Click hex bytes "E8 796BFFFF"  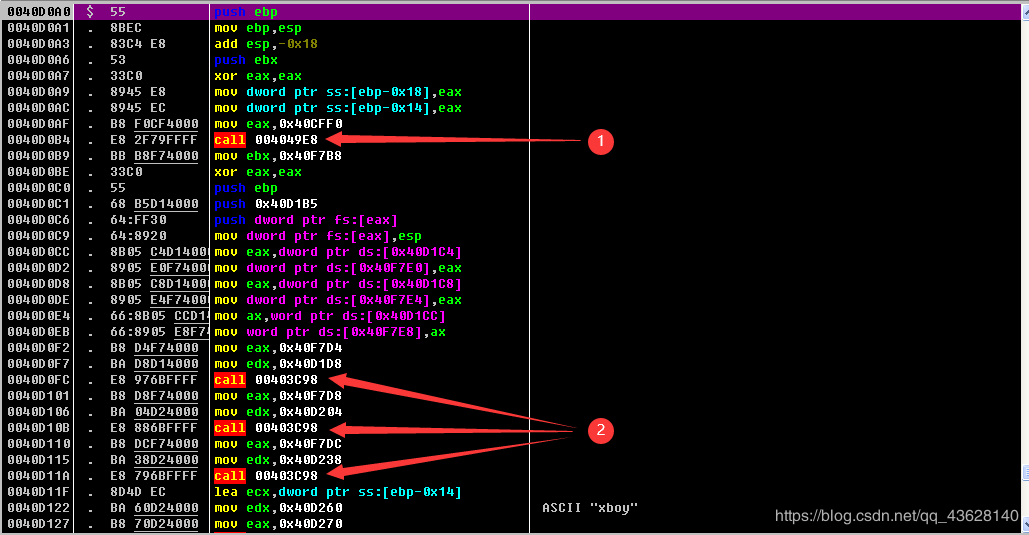pyautogui.click(x=154, y=476)
